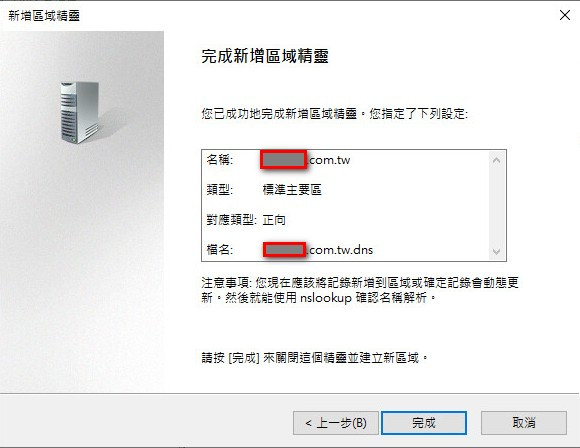The height and width of the screenshot is (448, 580).
Task: Click the nslookup word in the note
Action: click(x=326, y=298)
